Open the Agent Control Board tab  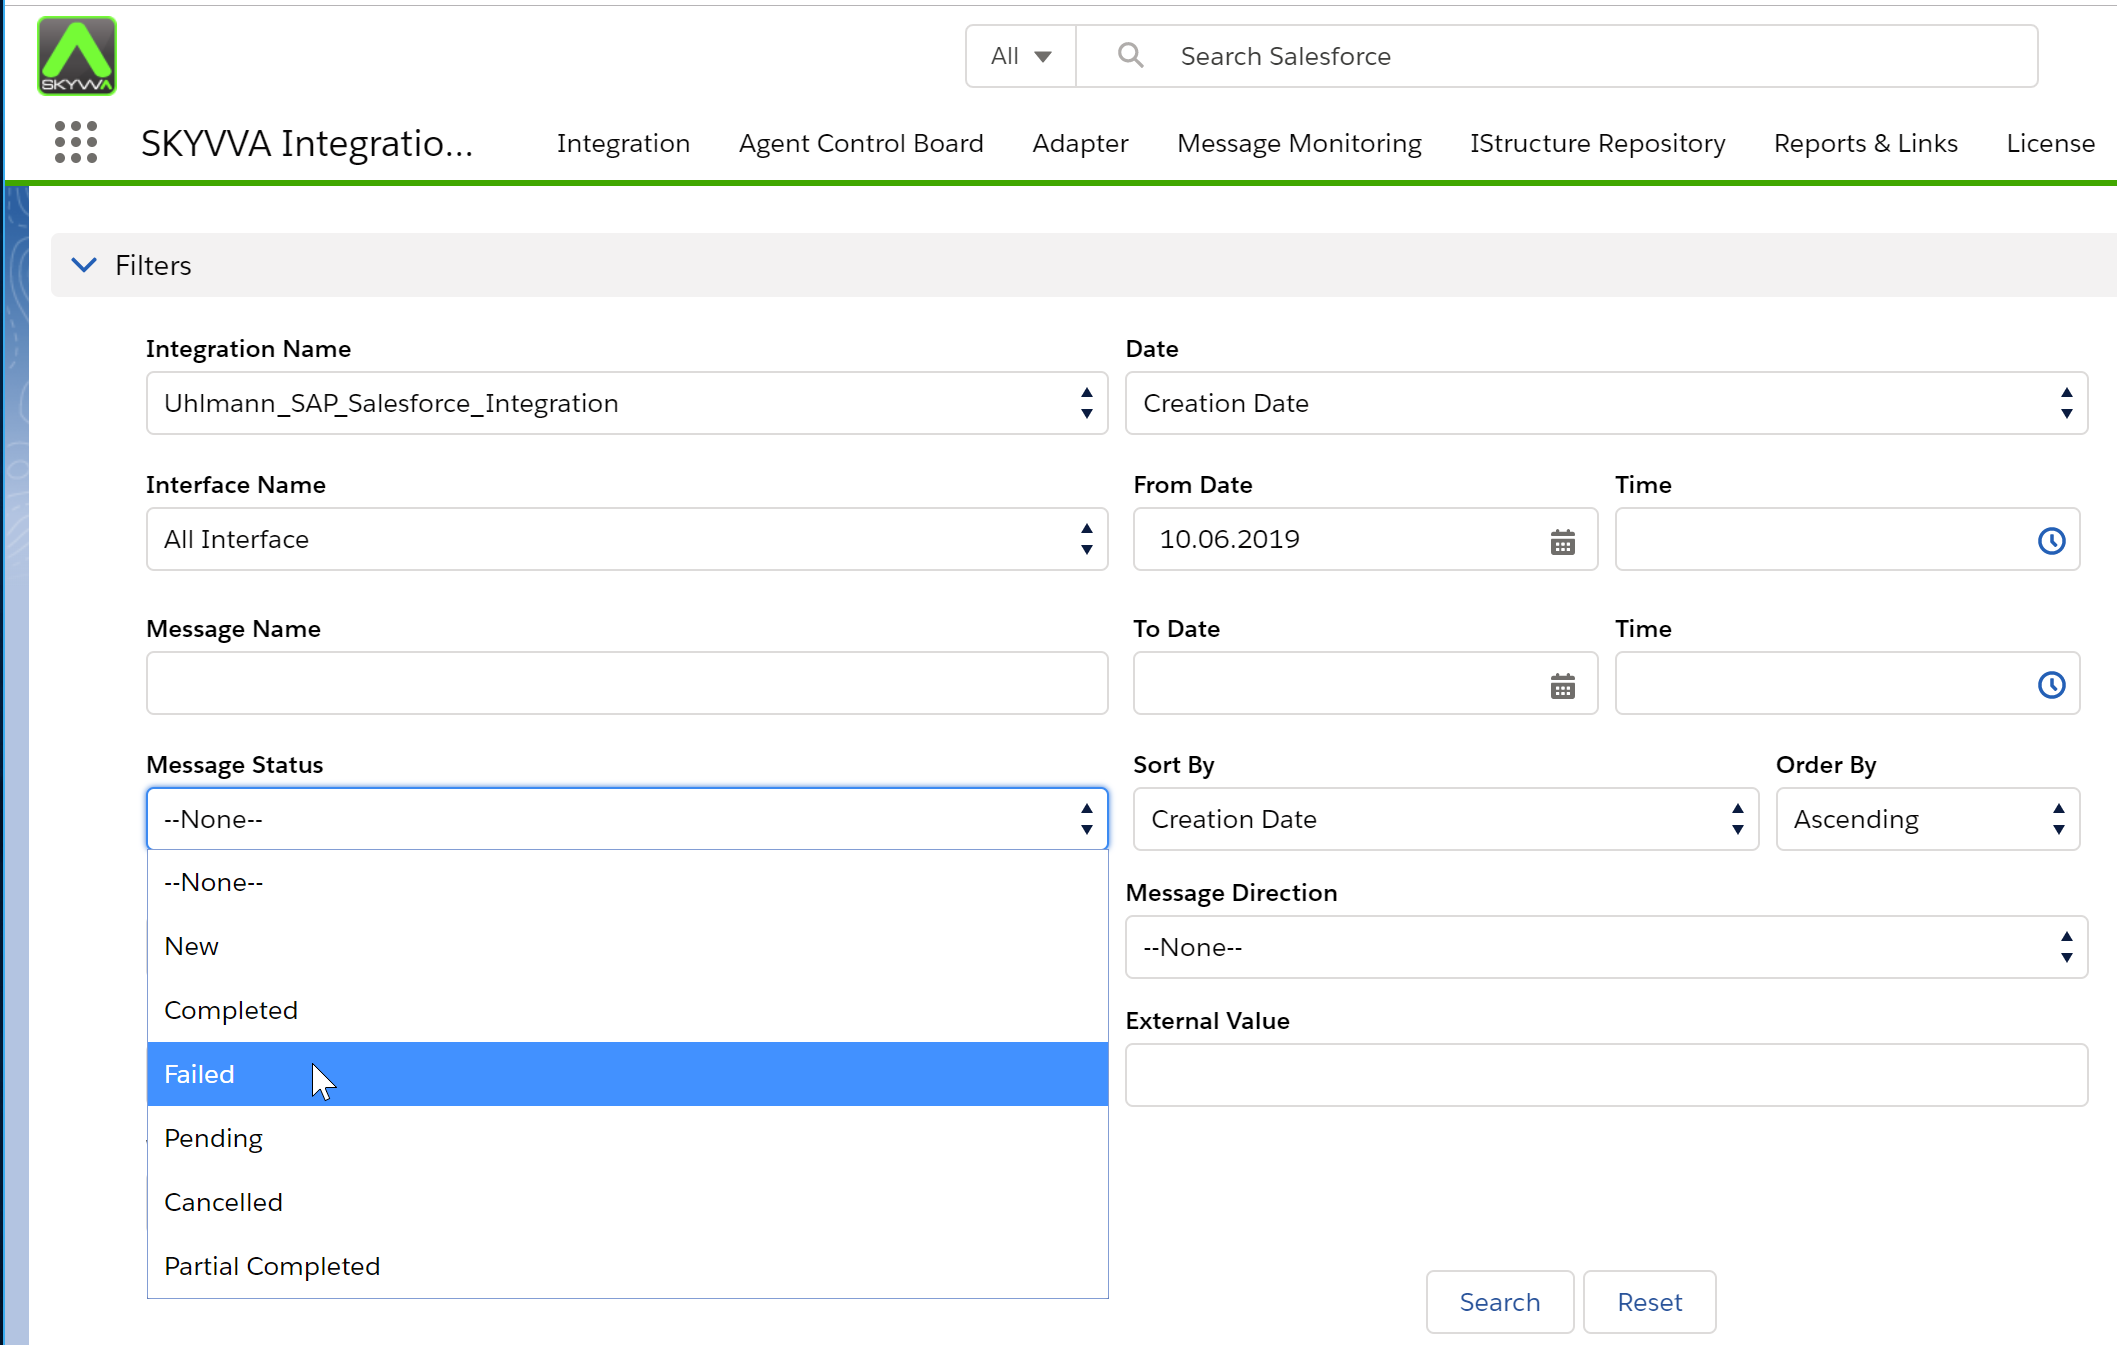(861, 143)
